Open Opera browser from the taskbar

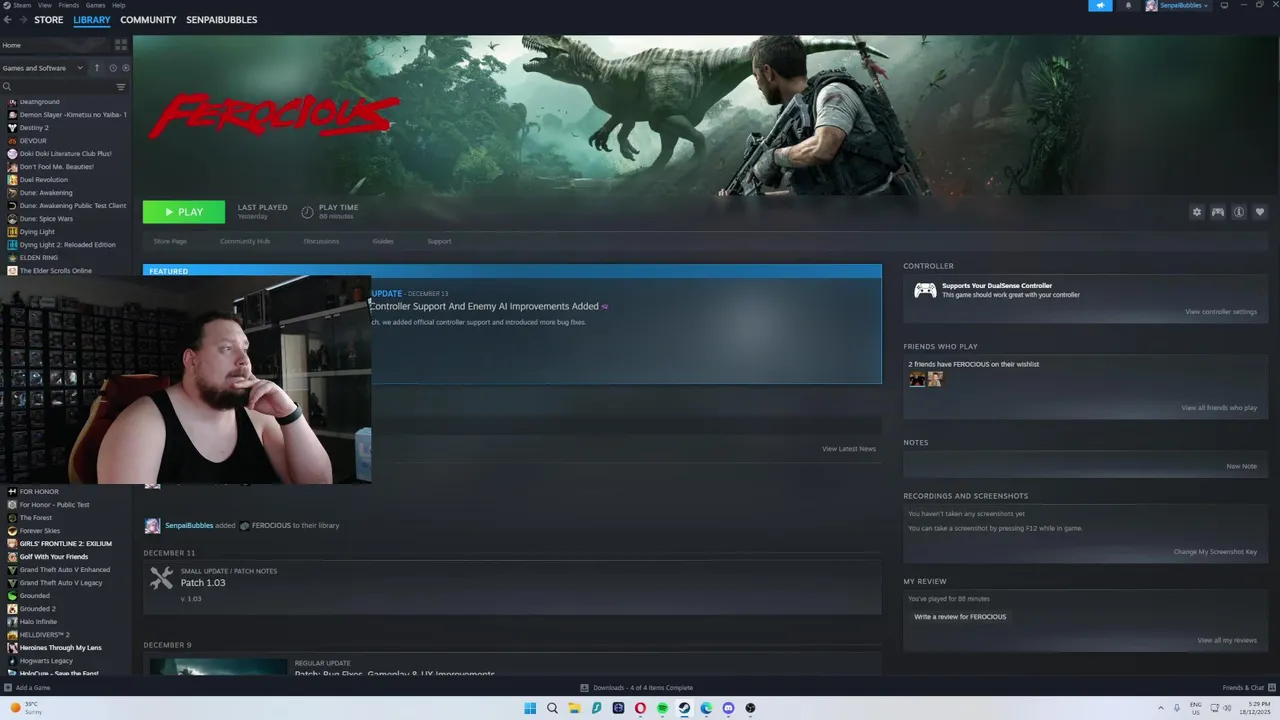pyautogui.click(x=640, y=708)
